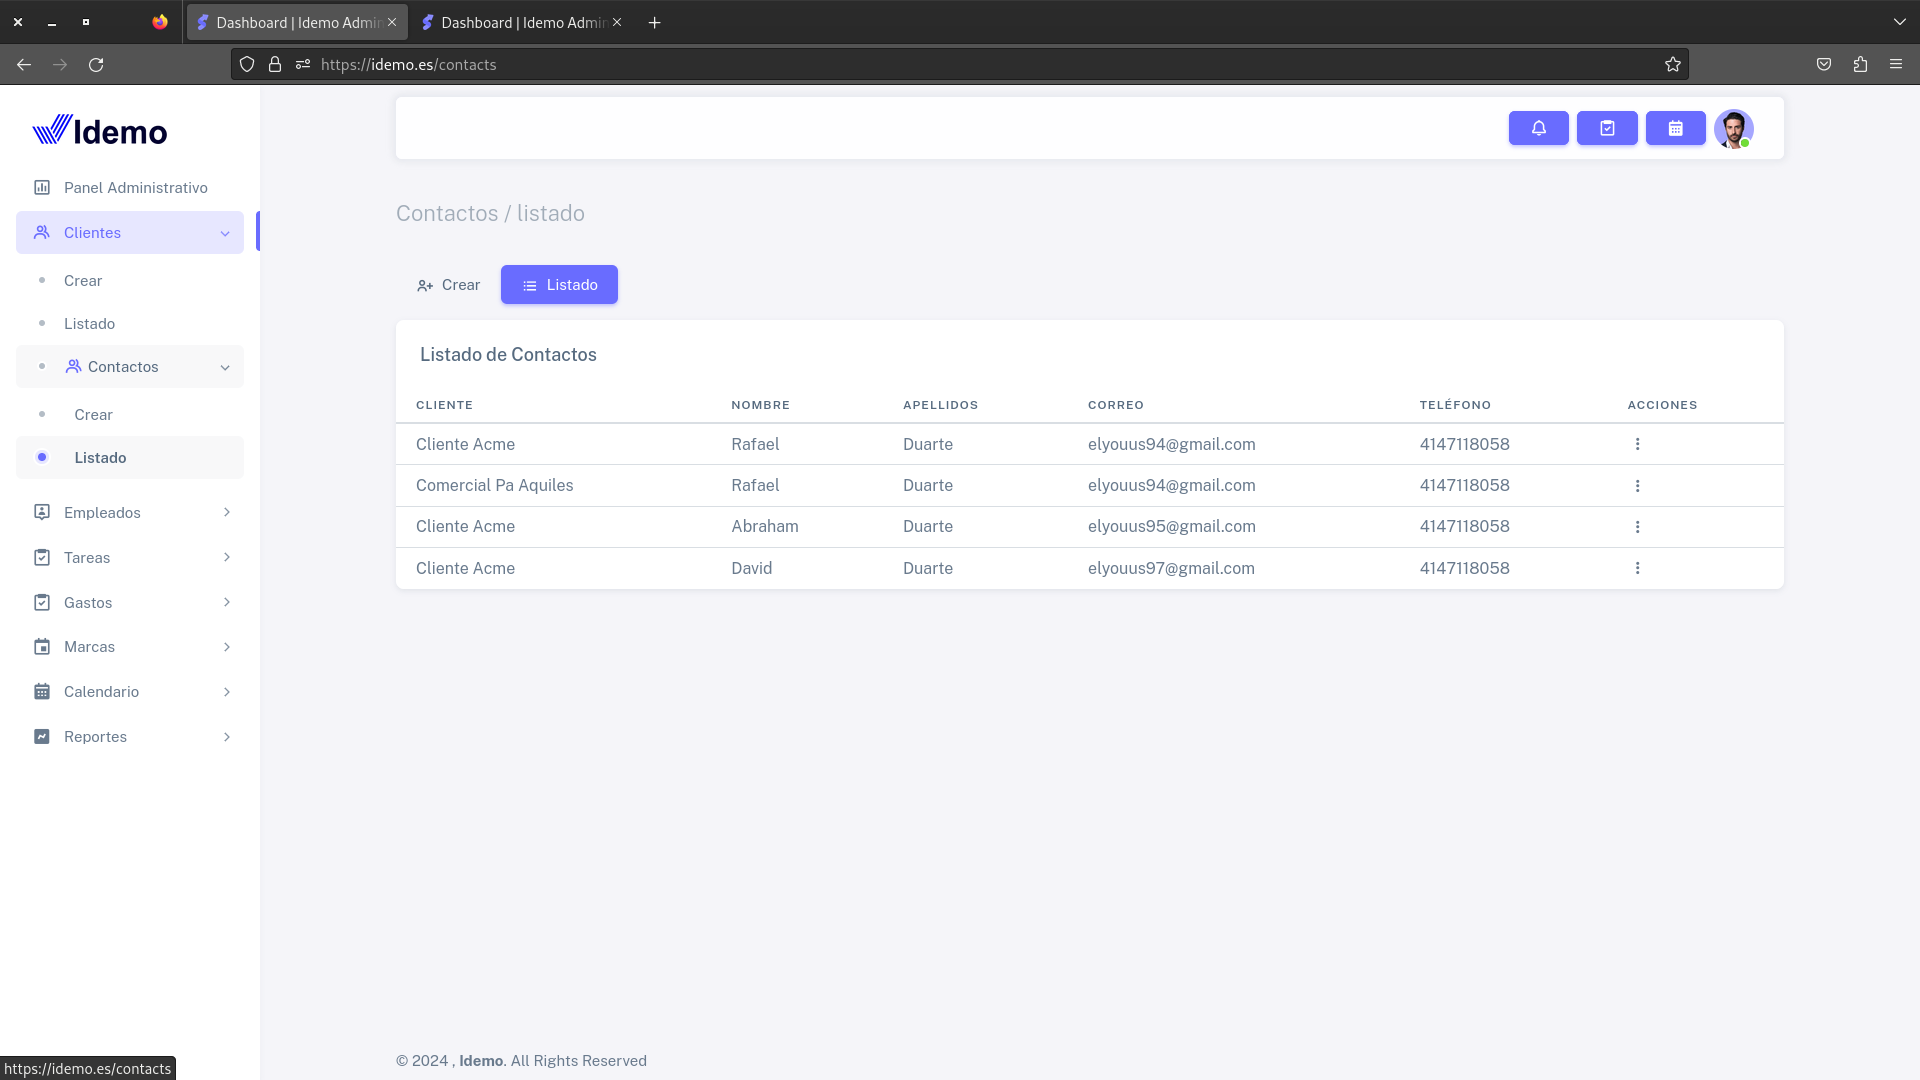The image size is (1920, 1080).
Task: Select Listado under Clientes in sidebar
Action: pyautogui.click(x=89, y=324)
